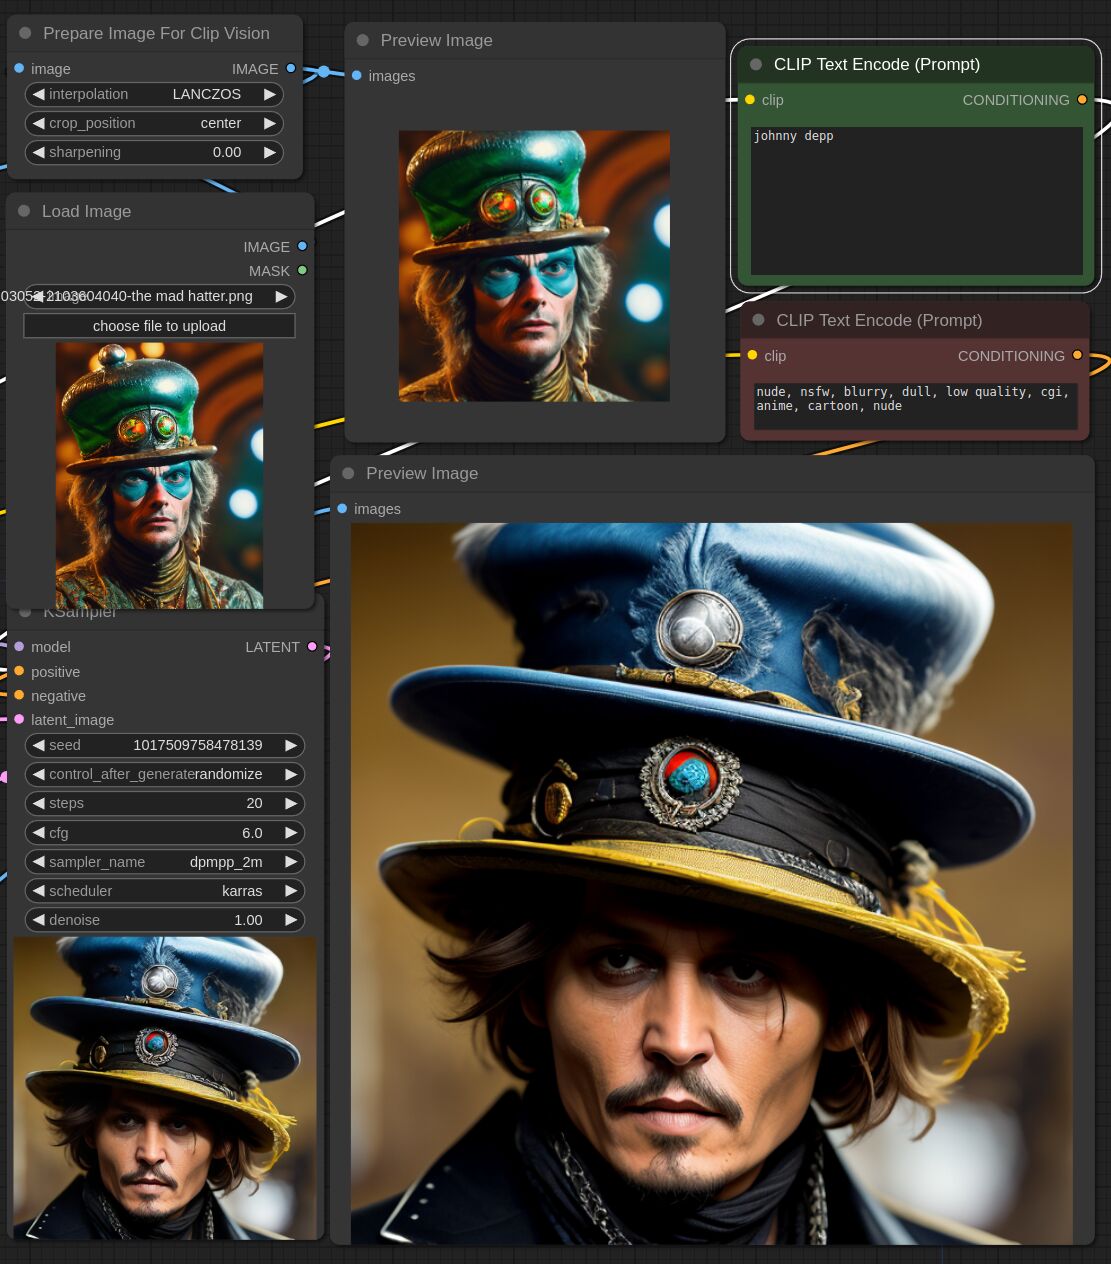Switch scheduler to previous option
The height and width of the screenshot is (1264, 1111).
38,890
